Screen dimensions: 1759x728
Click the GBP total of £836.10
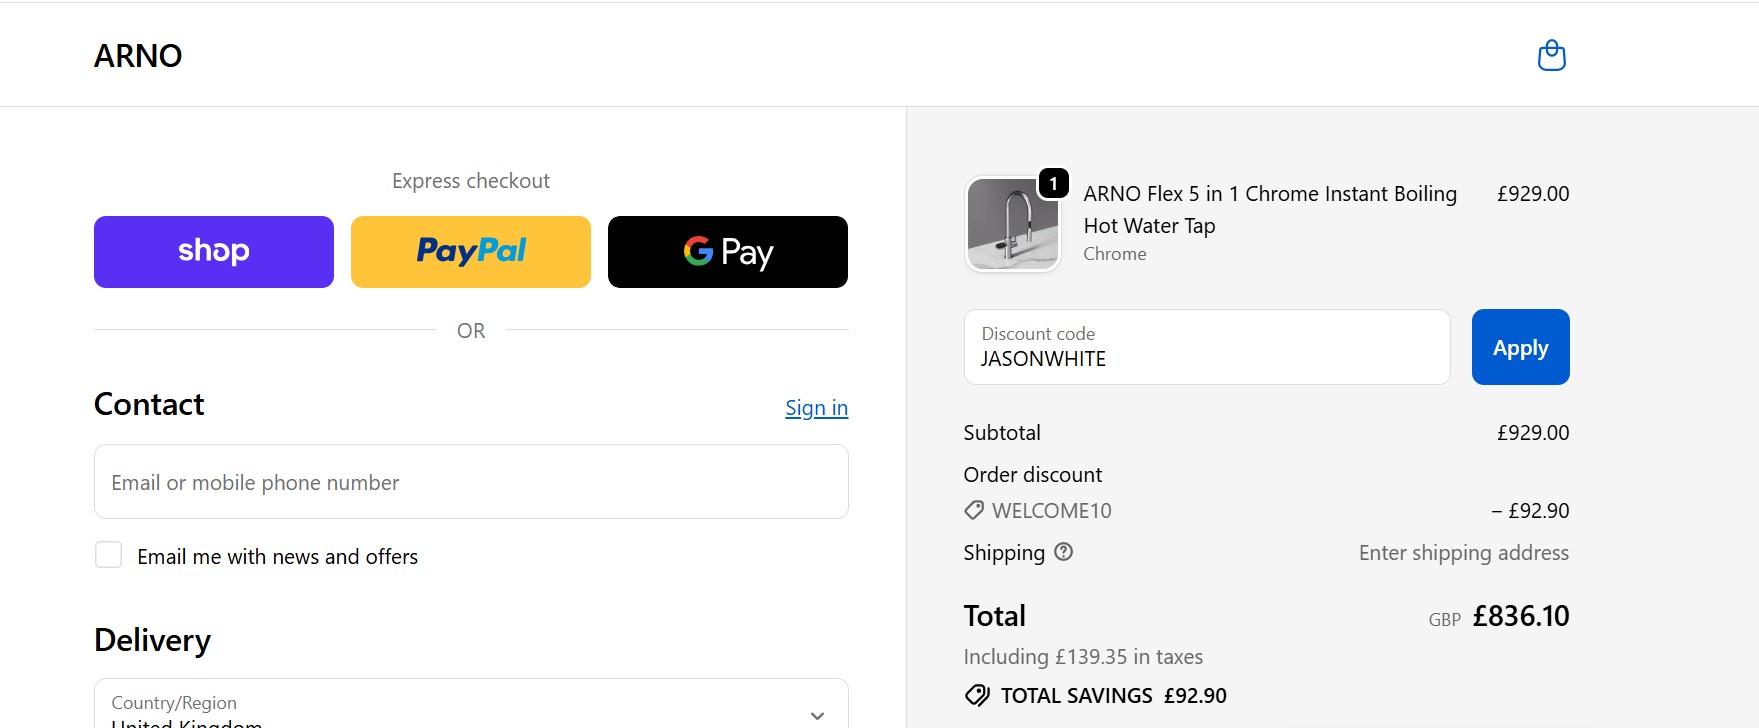tap(1520, 615)
